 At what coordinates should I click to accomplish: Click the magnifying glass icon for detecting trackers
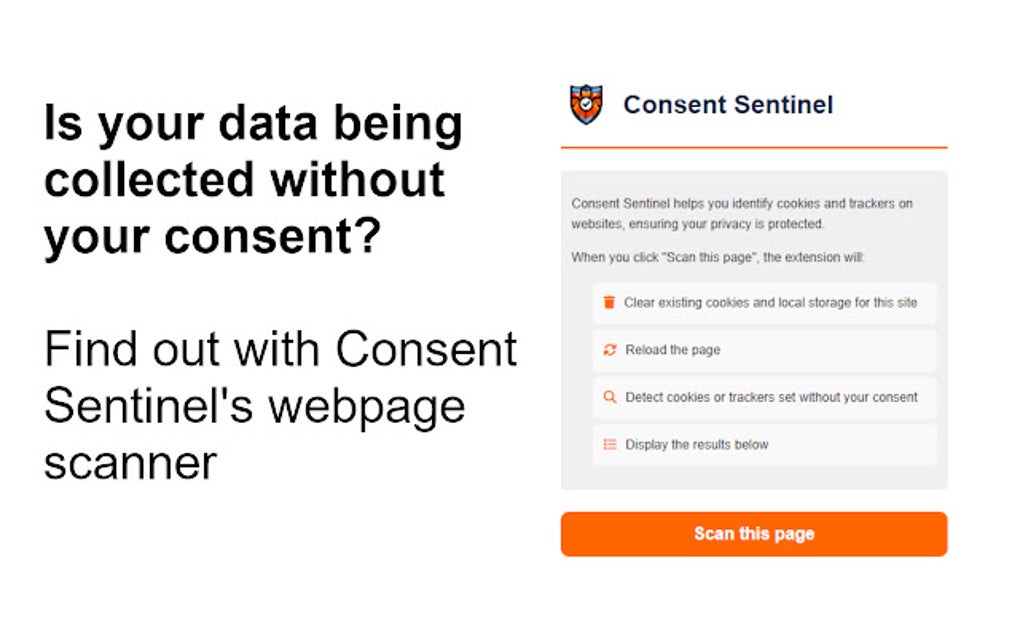[x=608, y=396]
